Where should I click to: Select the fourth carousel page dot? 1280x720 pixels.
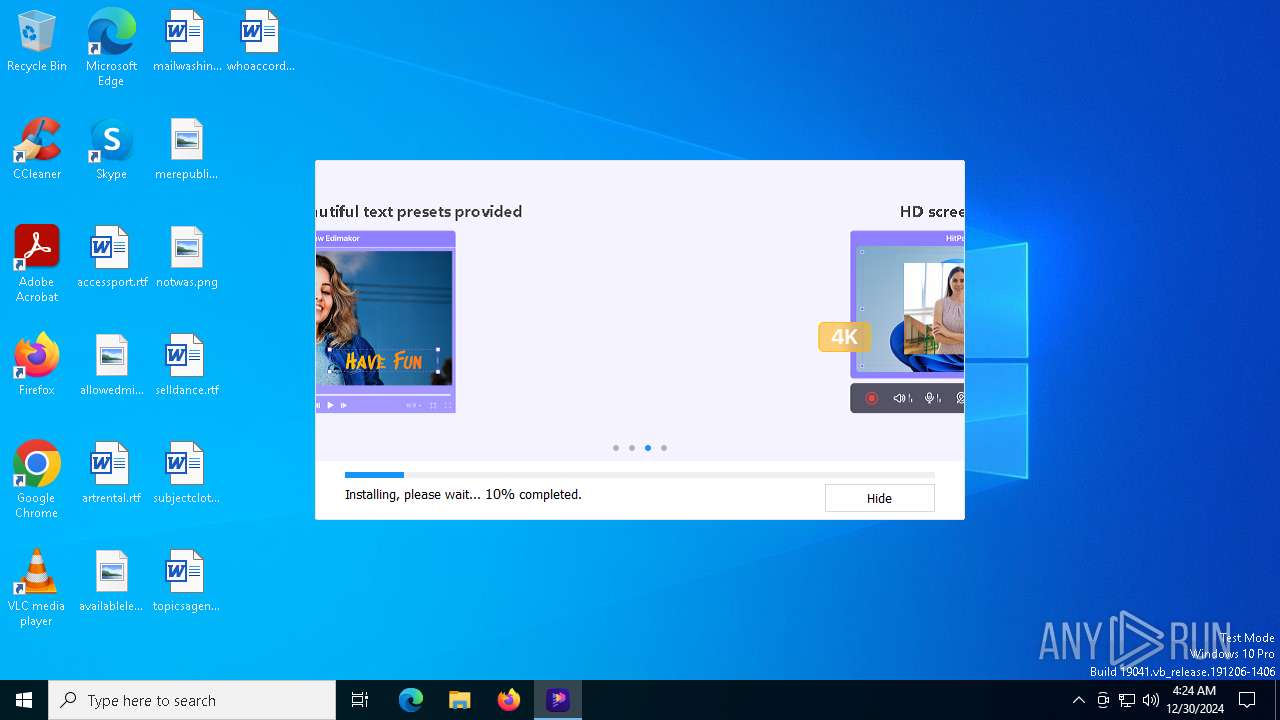[664, 448]
